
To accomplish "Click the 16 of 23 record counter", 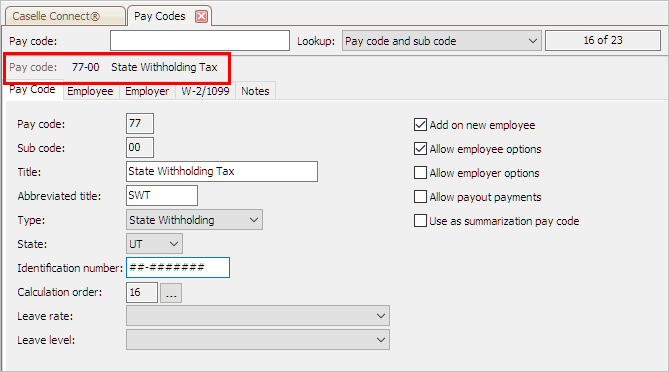I will [x=603, y=41].
